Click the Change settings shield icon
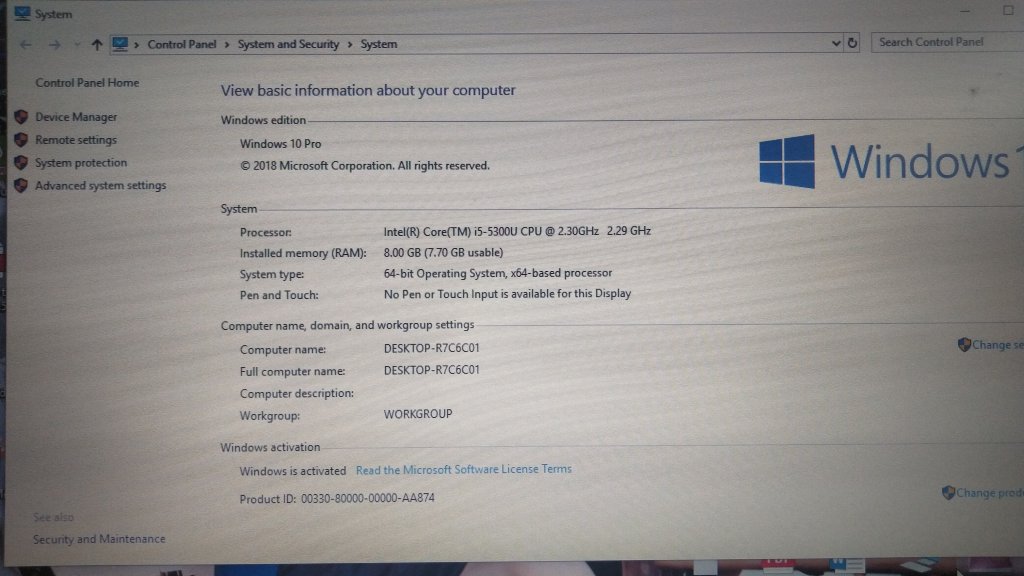 tap(964, 345)
